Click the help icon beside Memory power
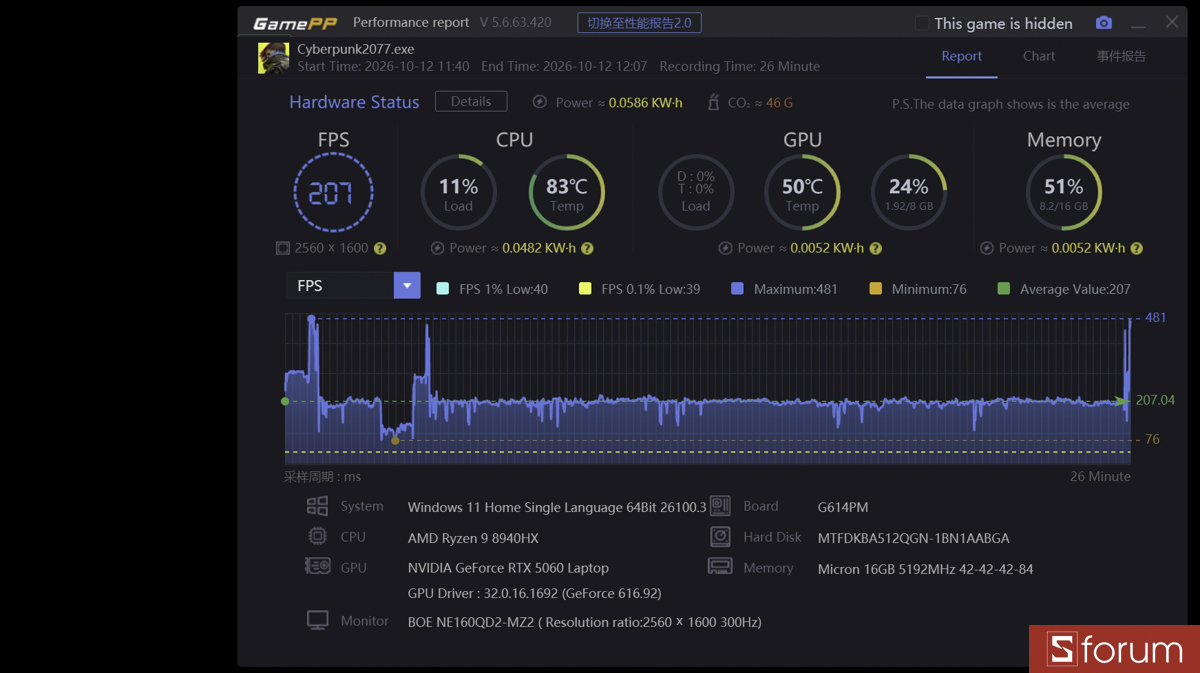1200x673 pixels. coord(1136,248)
